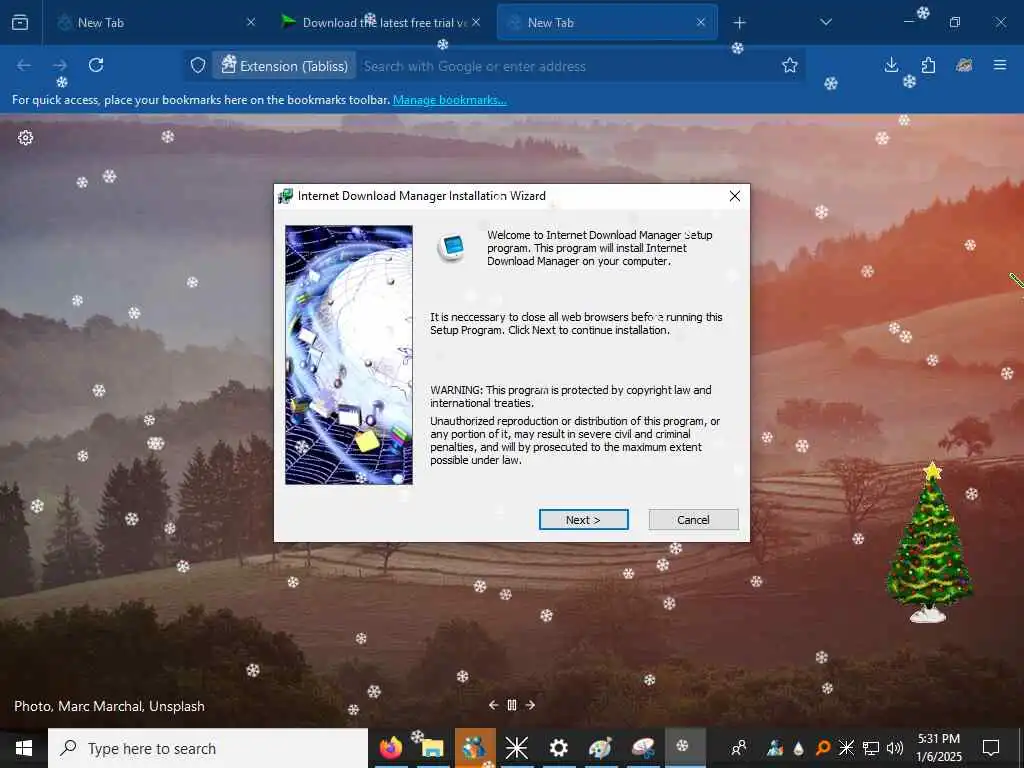Viewport: 1024px width, 768px height.
Task: Focus the Type here to search box
Action: point(208,748)
